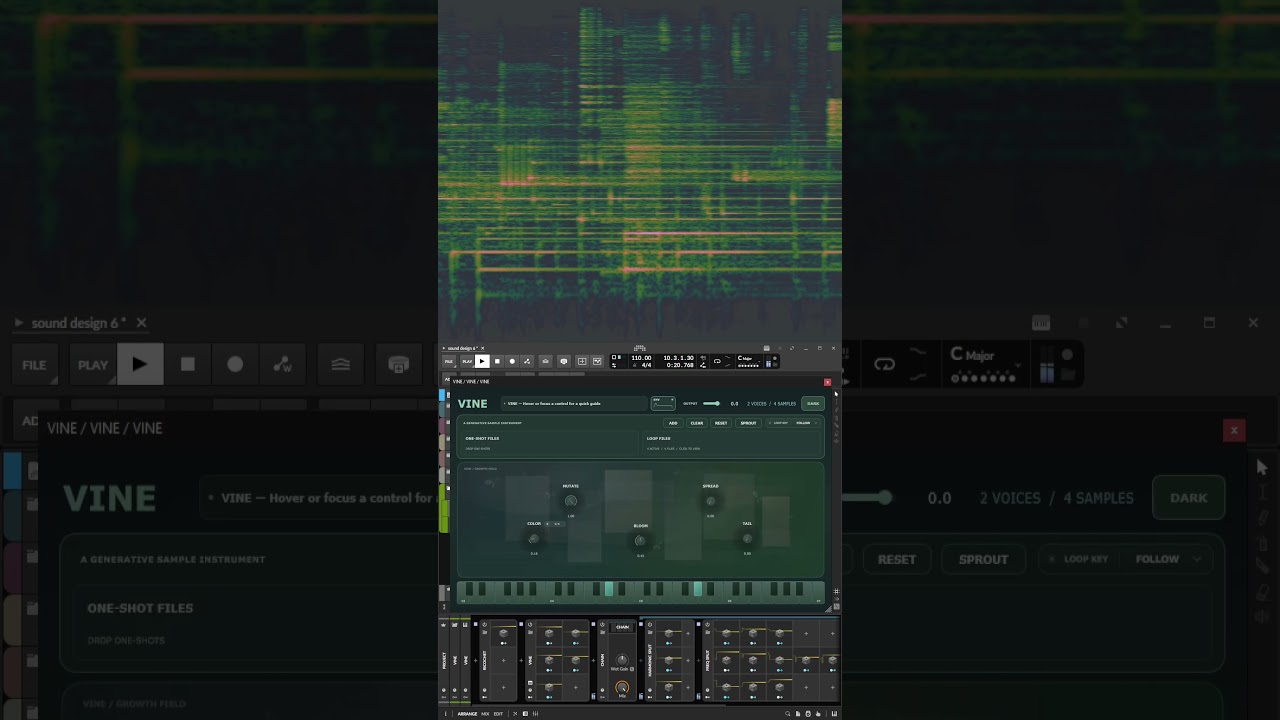This screenshot has width=1280, height=720.
Task: Open the CHAIN button in Chain device
Action: (622, 627)
